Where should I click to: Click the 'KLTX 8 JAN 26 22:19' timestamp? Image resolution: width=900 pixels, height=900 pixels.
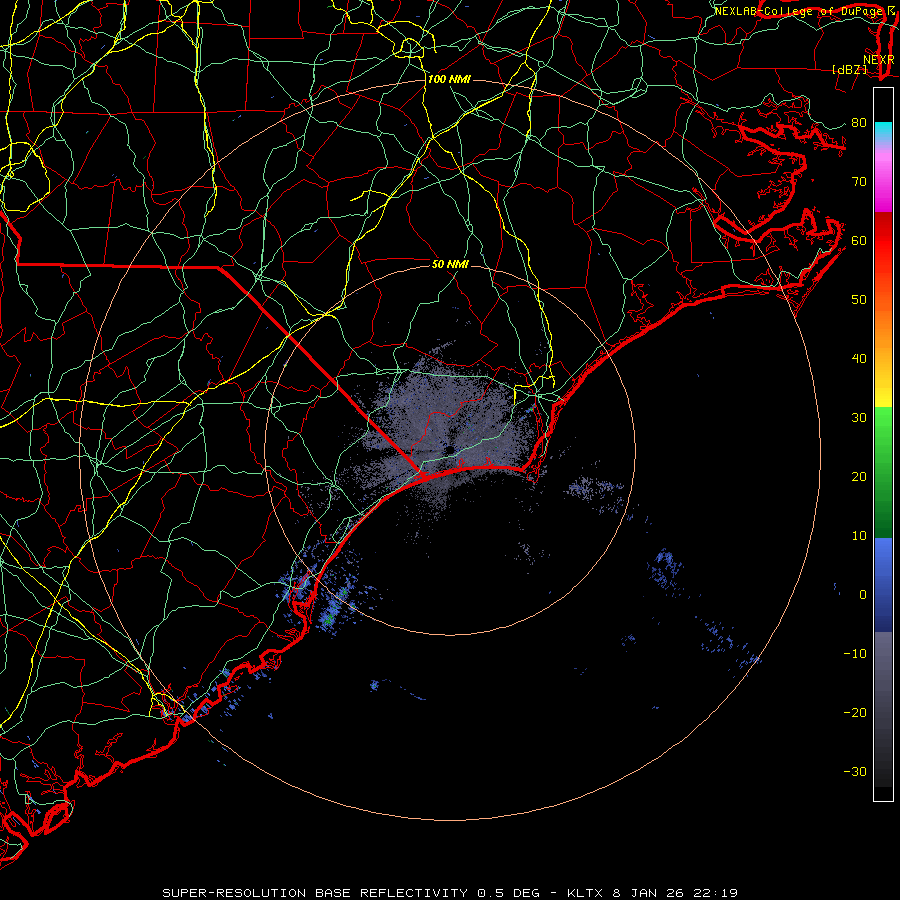coord(652,893)
